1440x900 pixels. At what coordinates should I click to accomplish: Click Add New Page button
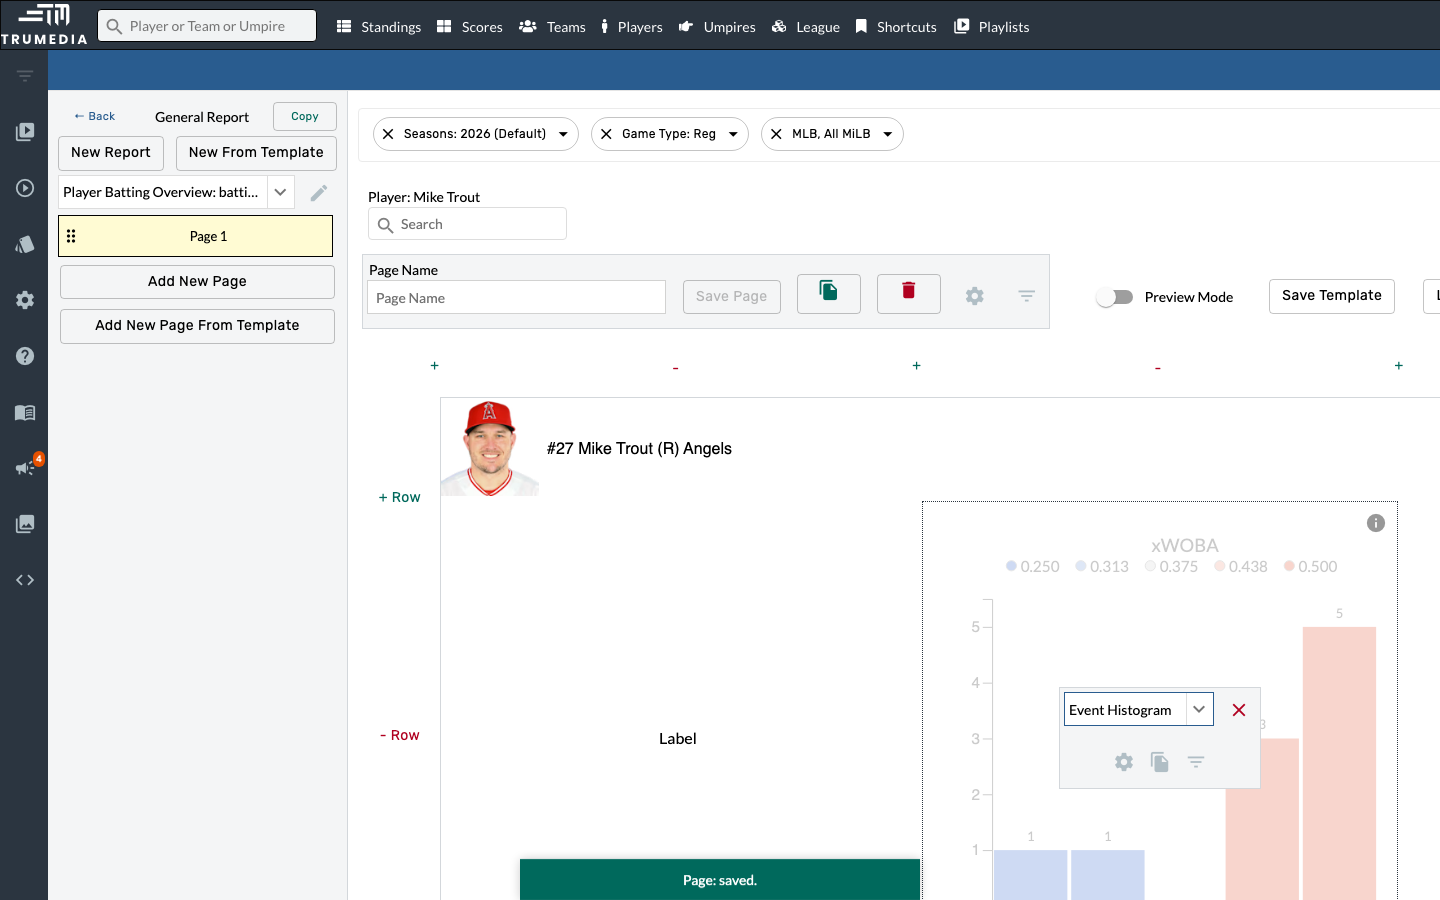[x=197, y=282]
